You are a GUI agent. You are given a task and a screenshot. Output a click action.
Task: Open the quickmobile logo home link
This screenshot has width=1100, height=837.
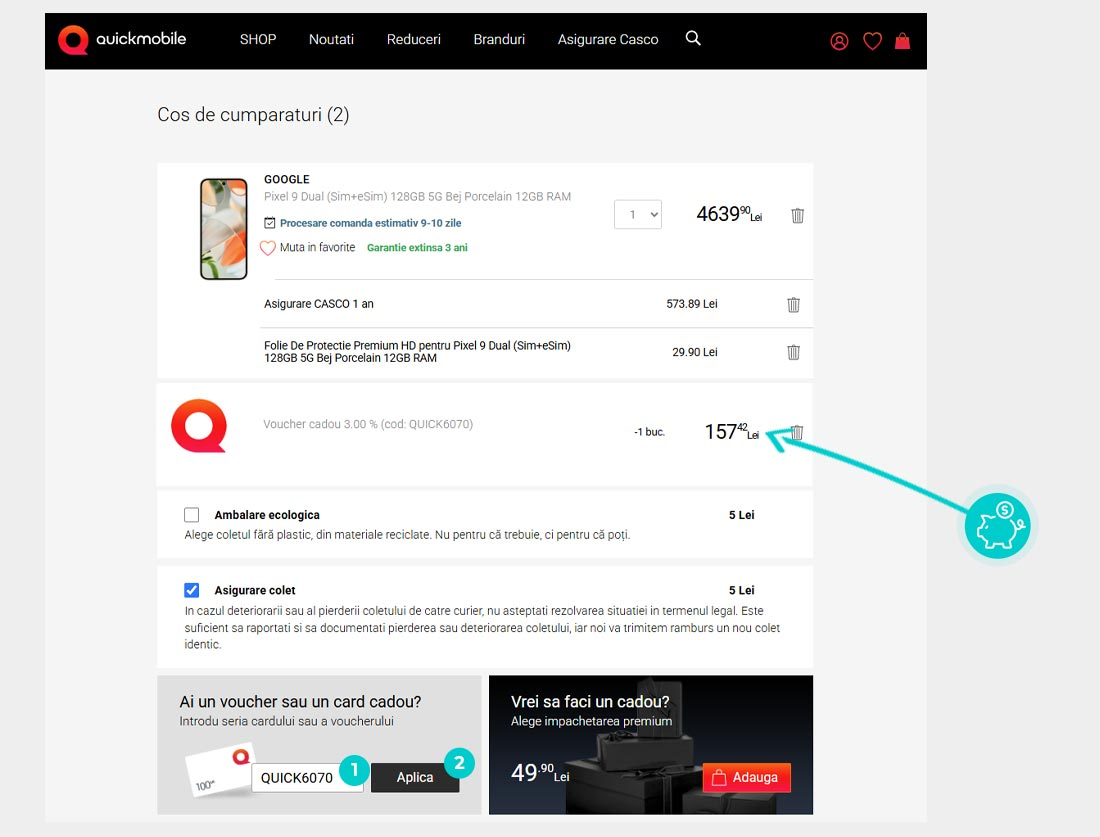pos(122,39)
